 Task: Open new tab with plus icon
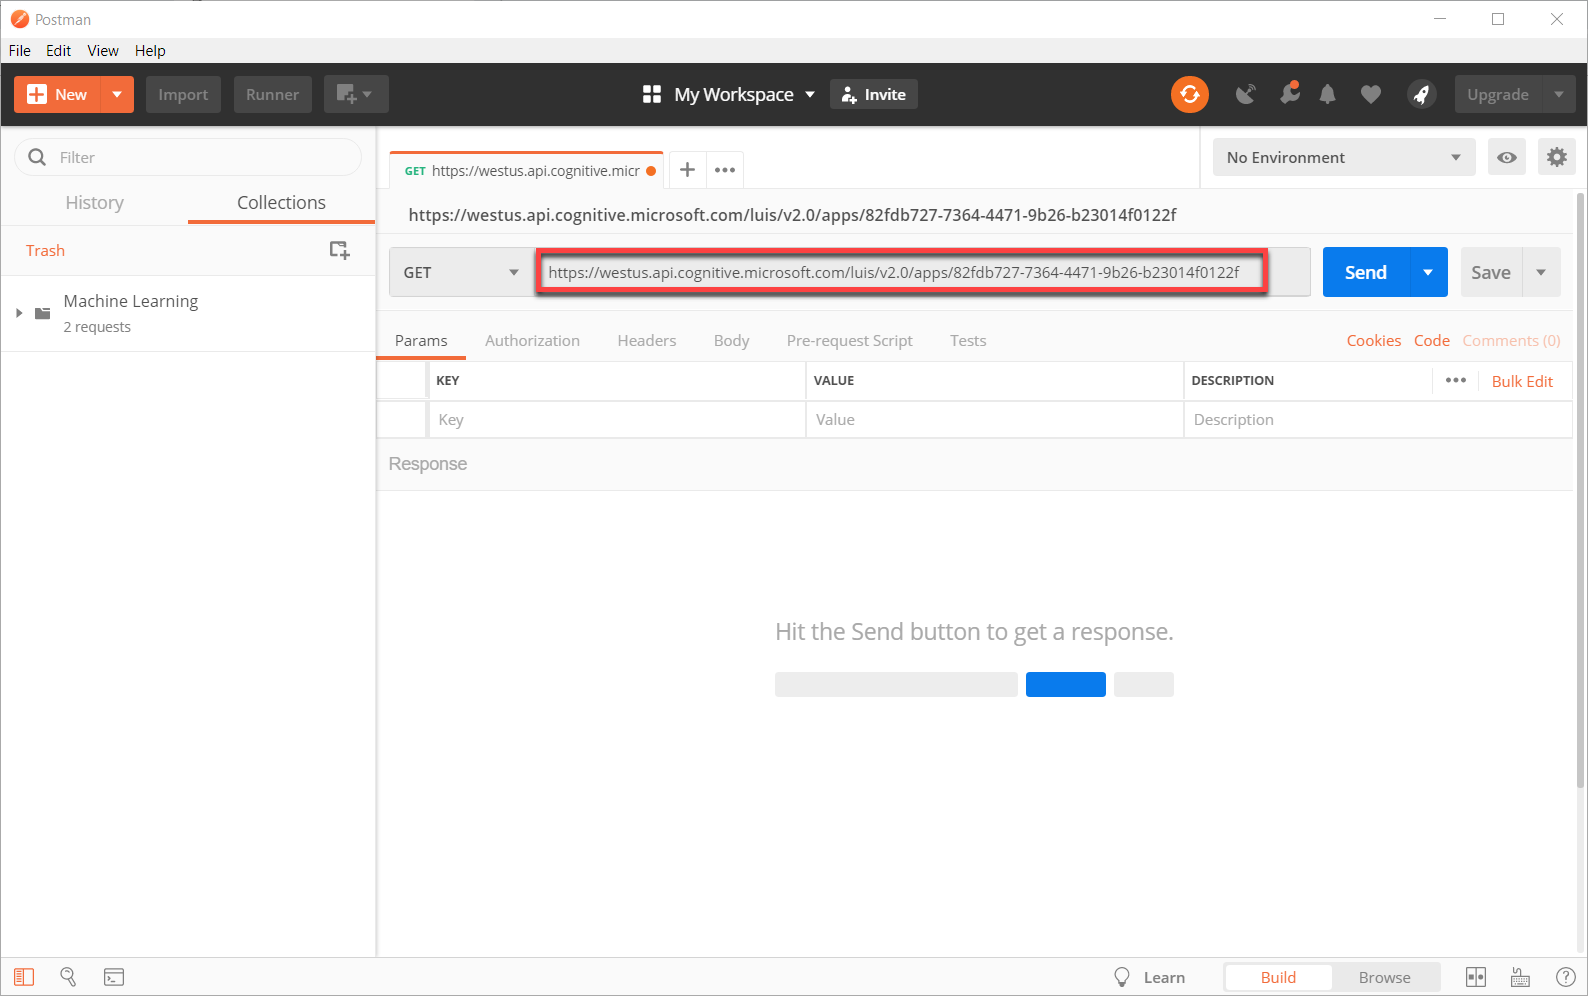687,170
